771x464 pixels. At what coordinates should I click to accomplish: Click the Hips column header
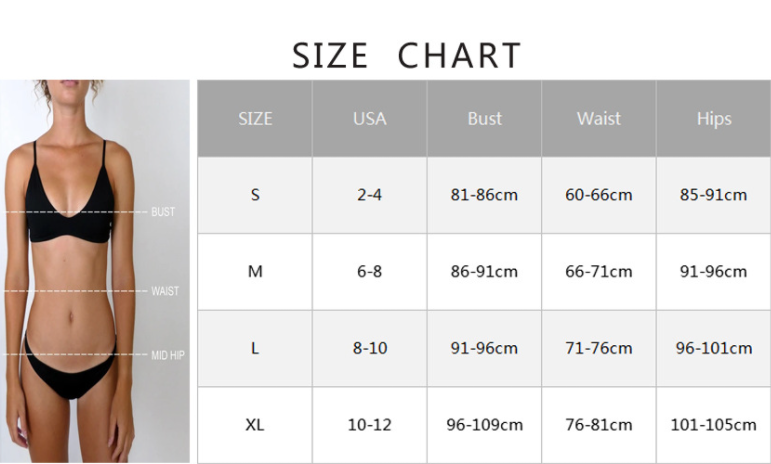click(x=714, y=119)
